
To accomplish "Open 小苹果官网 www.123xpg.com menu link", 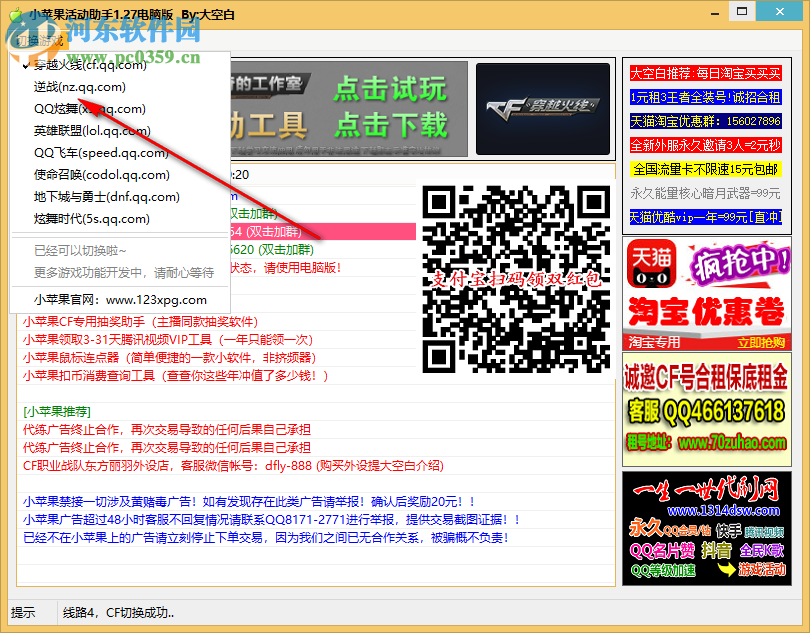I will 120,300.
